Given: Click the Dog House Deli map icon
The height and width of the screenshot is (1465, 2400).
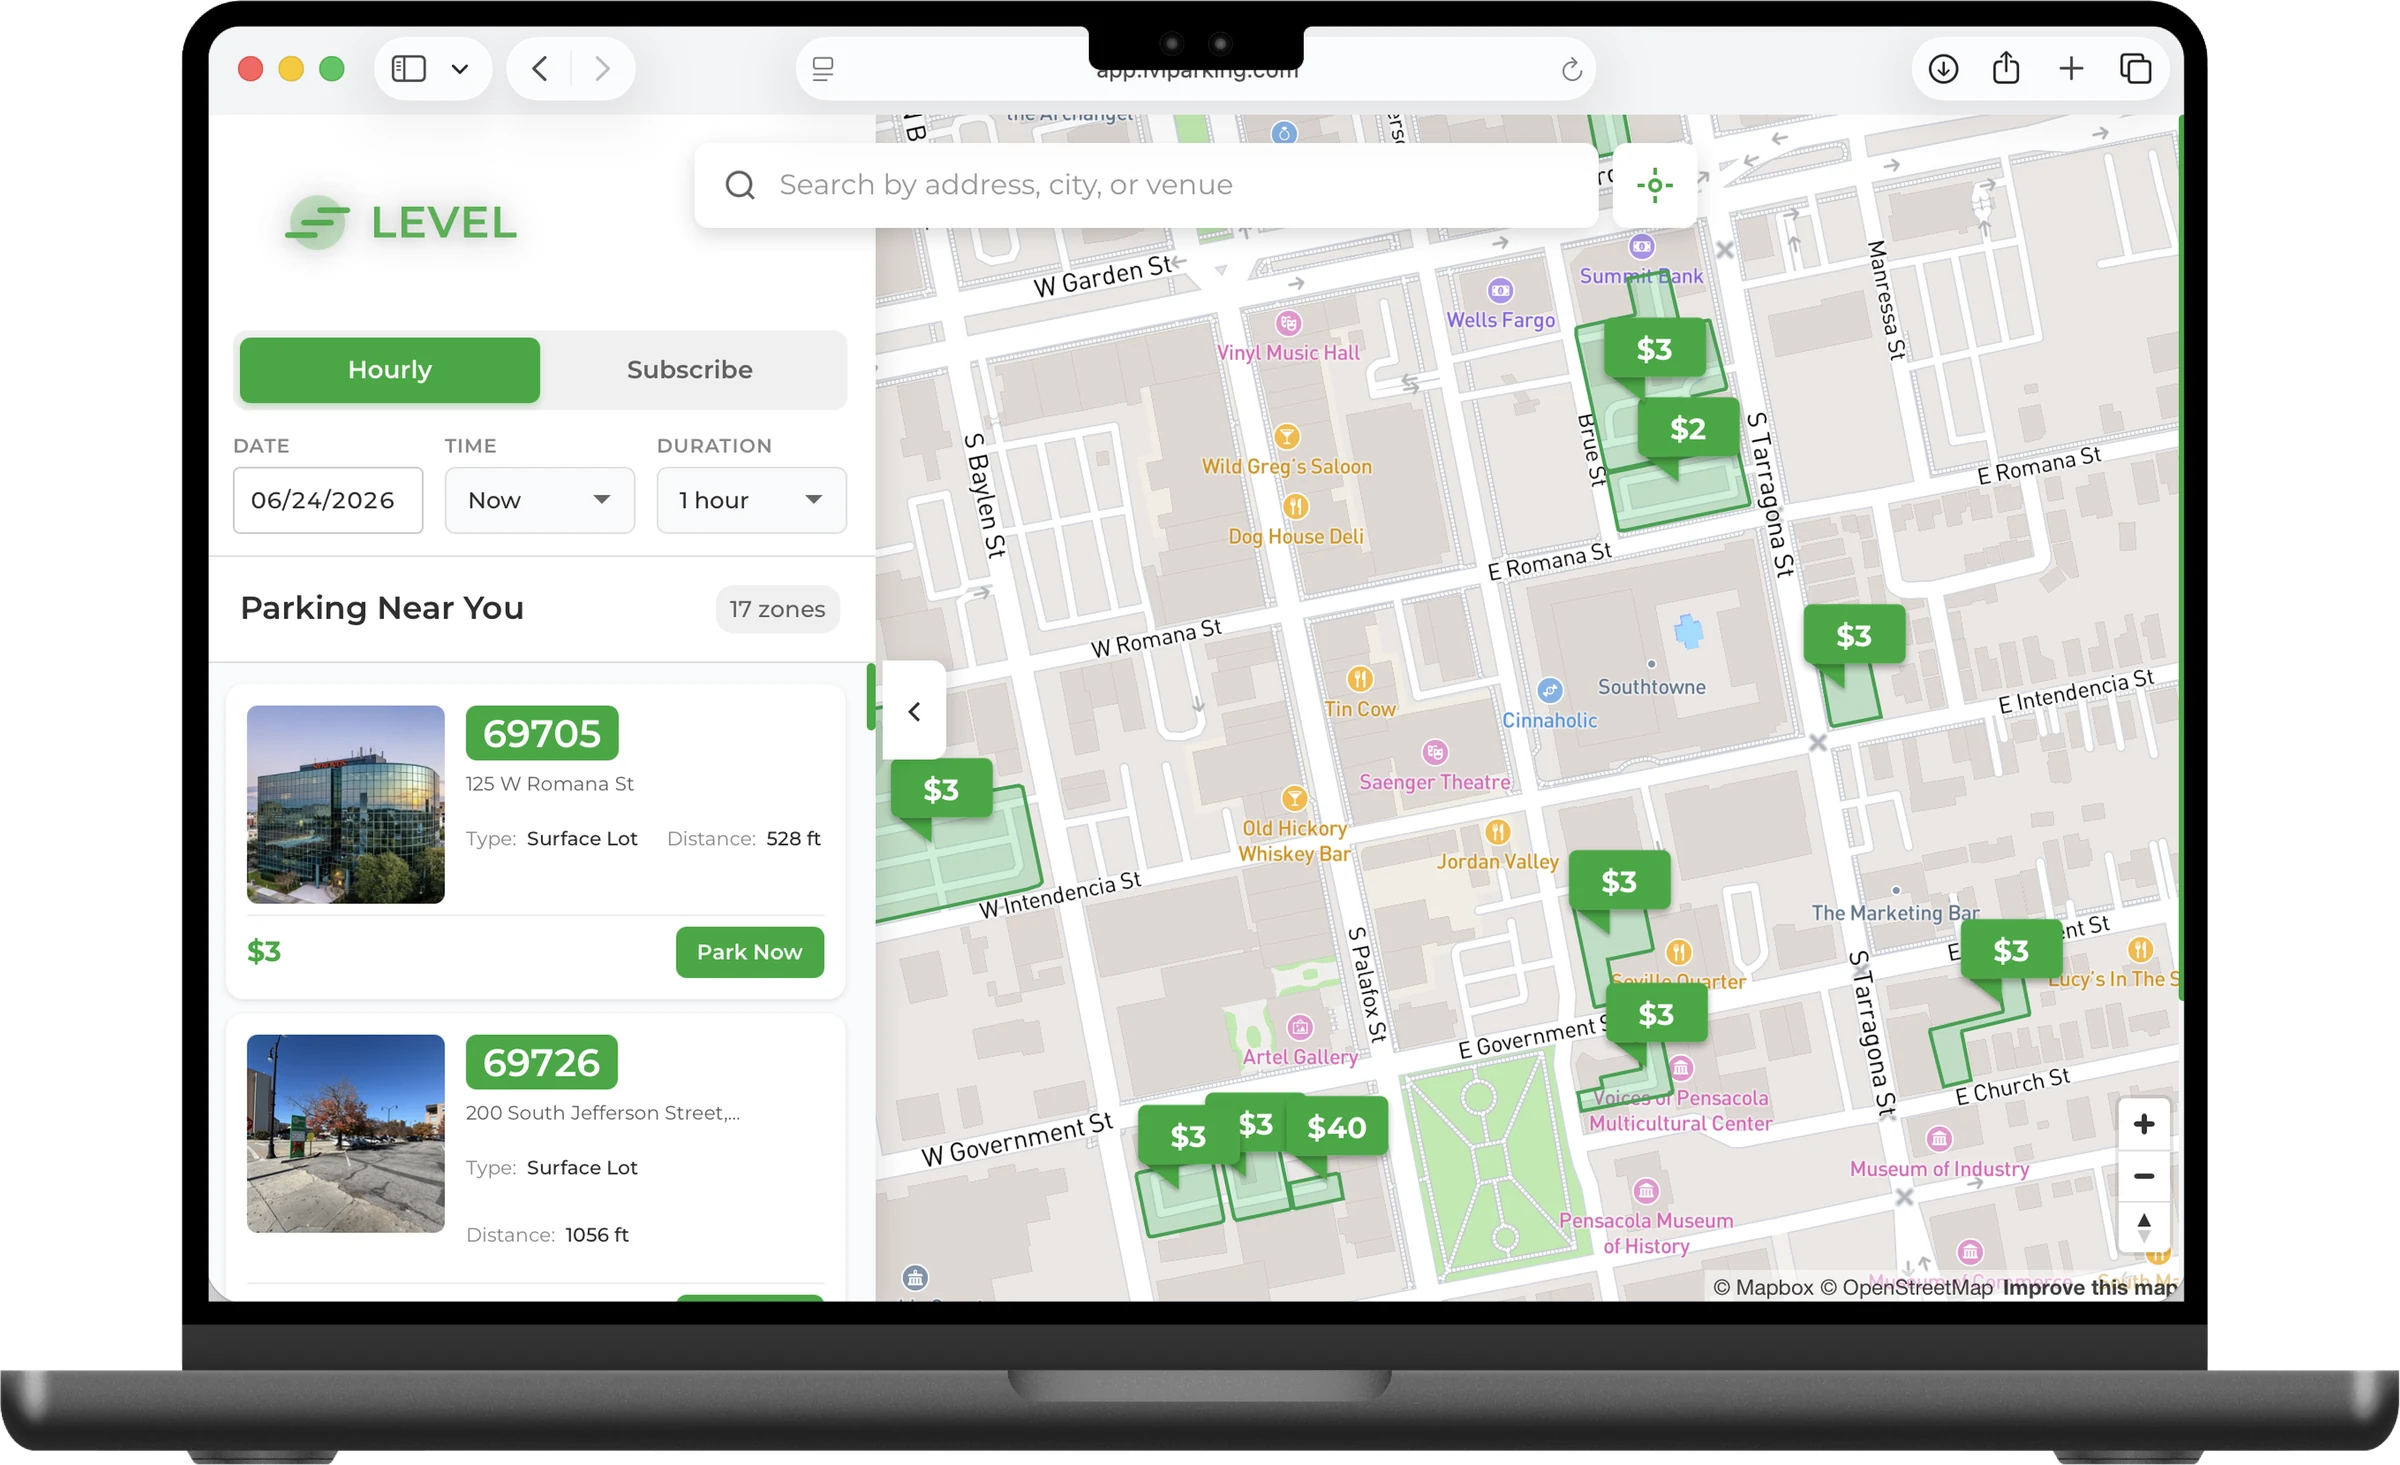Looking at the screenshot, I should (x=1296, y=507).
